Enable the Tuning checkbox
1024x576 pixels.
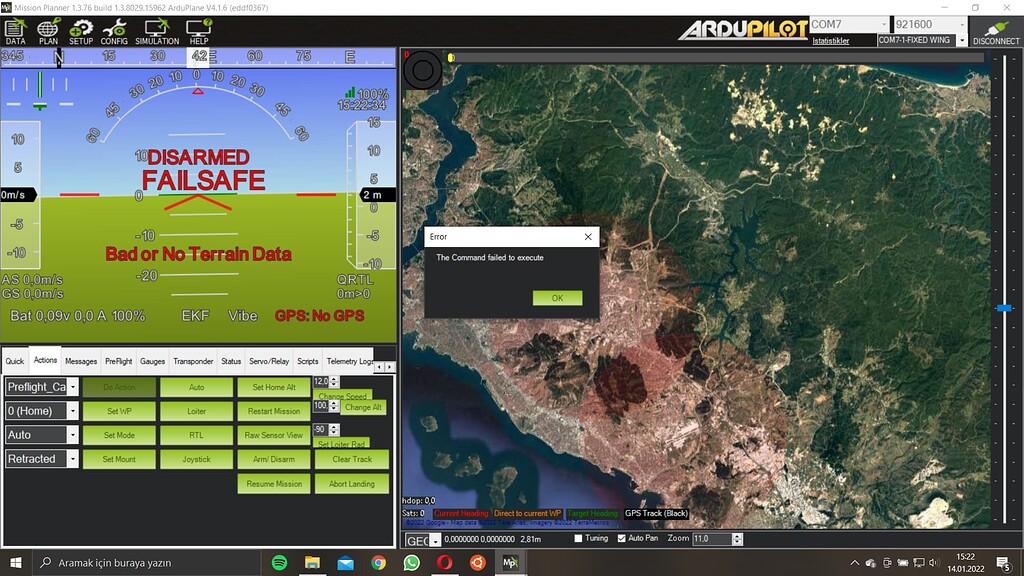tap(579, 539)
